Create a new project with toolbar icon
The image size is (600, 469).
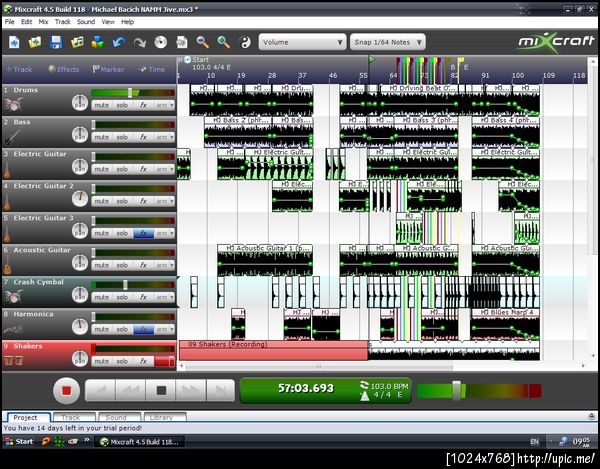click(14, 42)
